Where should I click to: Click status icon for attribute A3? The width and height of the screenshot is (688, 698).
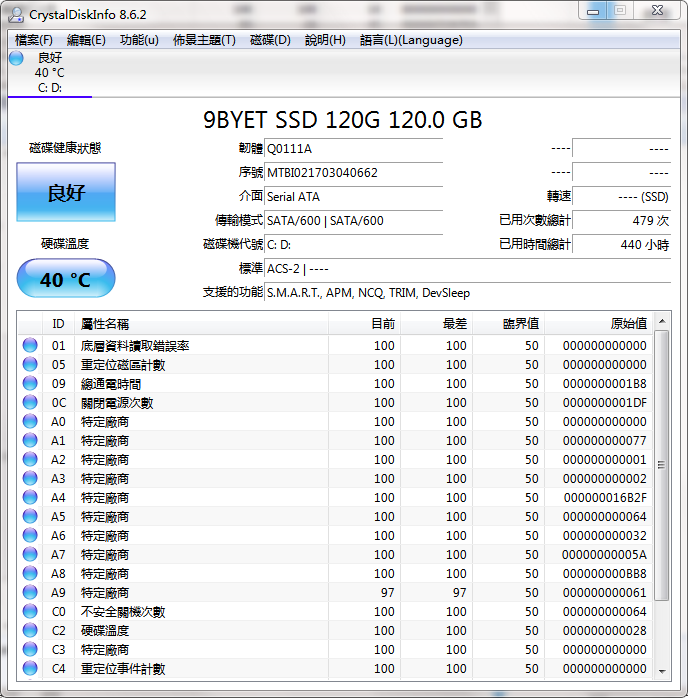click(x=30, y=478)
